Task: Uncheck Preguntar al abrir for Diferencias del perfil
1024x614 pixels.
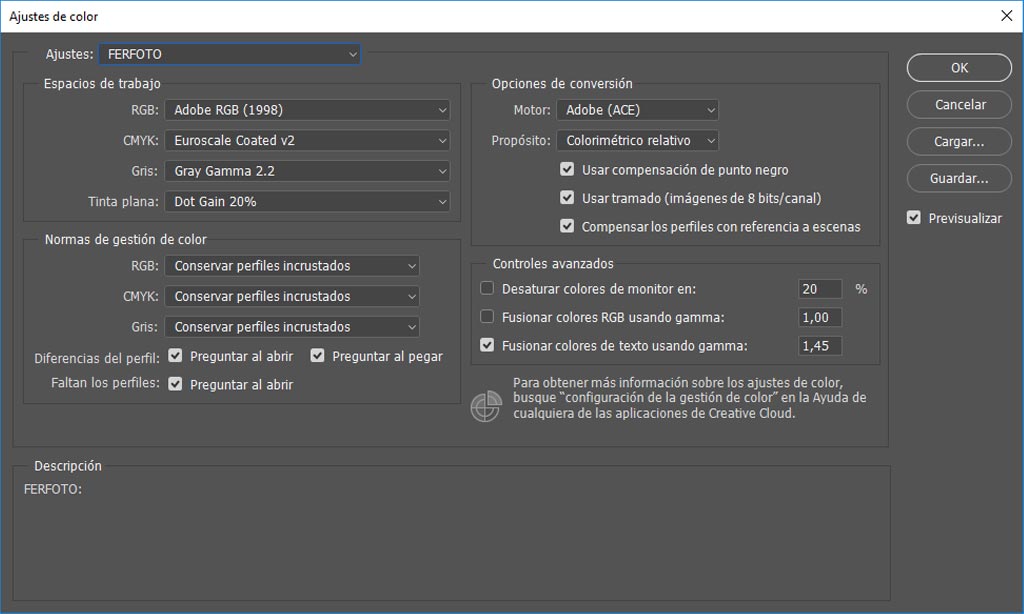Action: coord(175,356)
